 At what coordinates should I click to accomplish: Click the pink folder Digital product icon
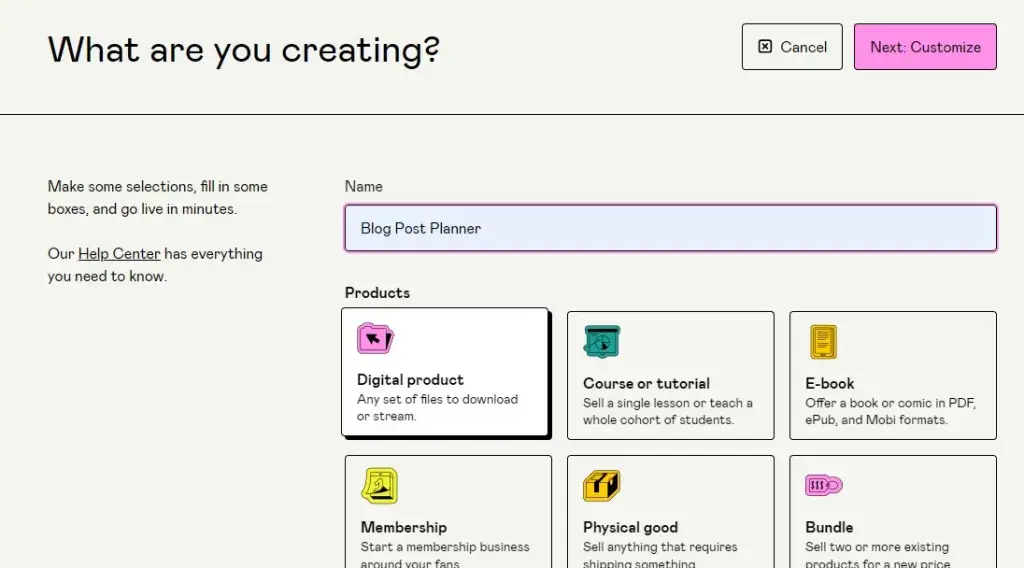click(375, 340)
